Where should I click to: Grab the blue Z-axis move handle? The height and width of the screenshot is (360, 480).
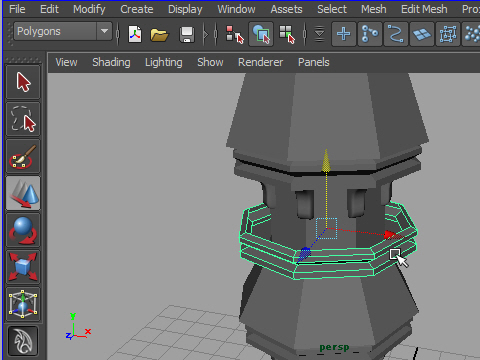coord(305,253)
